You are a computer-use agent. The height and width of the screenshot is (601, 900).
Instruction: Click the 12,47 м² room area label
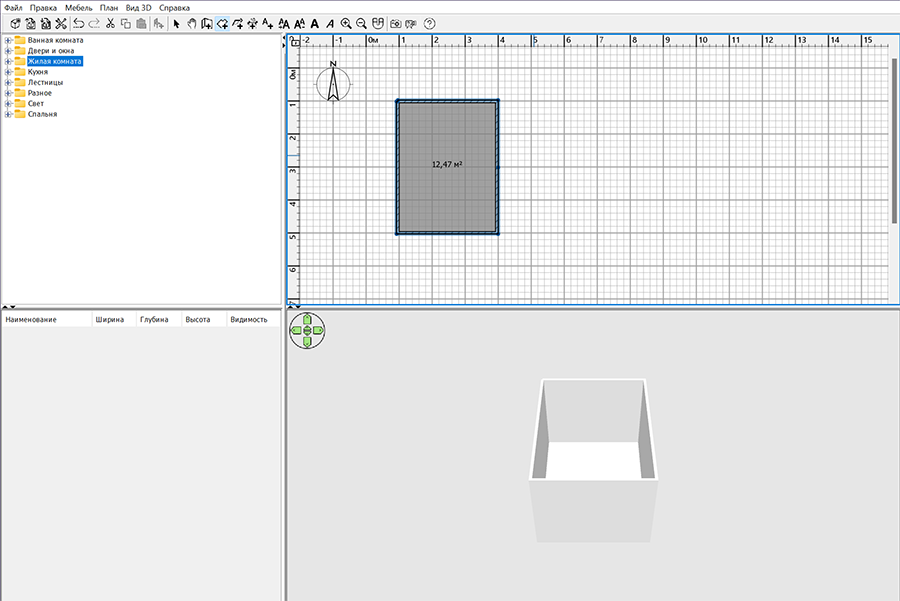click(447, 165)
